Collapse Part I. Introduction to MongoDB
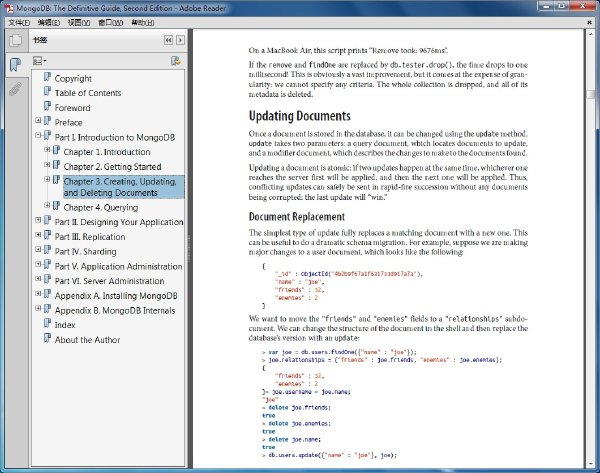The width and height of the screenshot is (600, 473). point(38,135)
